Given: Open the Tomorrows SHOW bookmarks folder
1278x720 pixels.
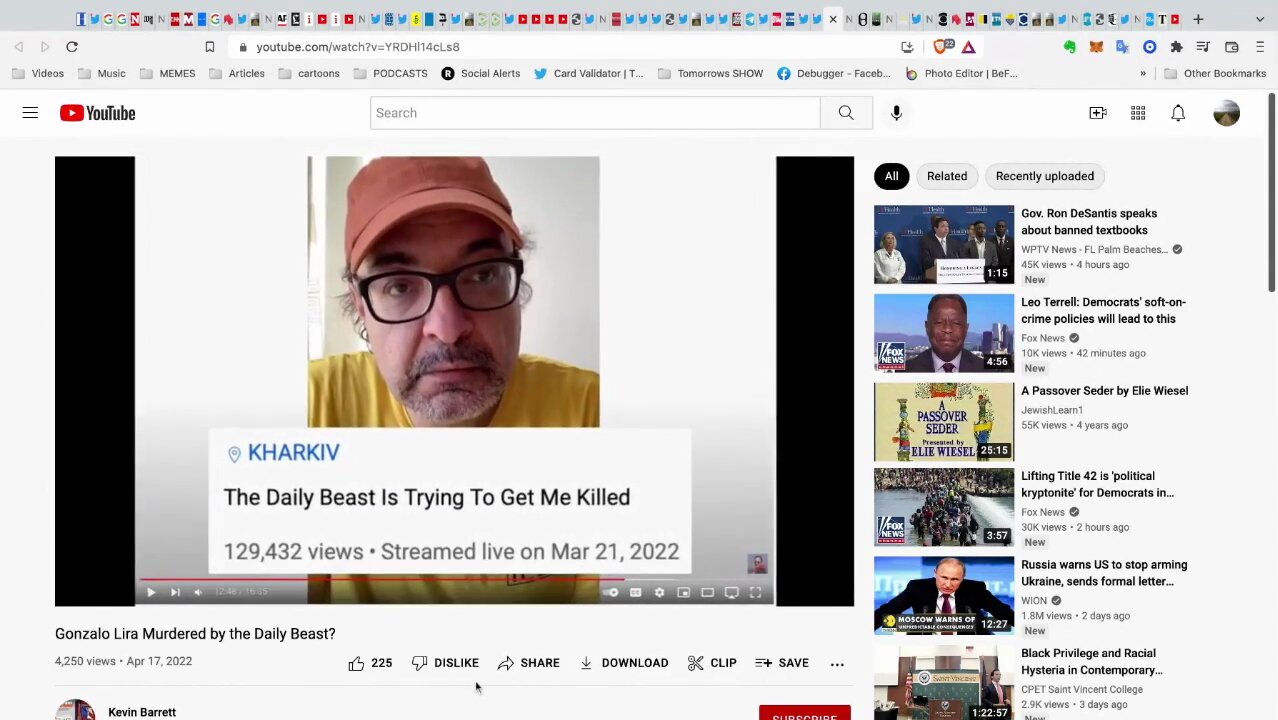Looking at the screenshot, I should click(x=710, y=73).
